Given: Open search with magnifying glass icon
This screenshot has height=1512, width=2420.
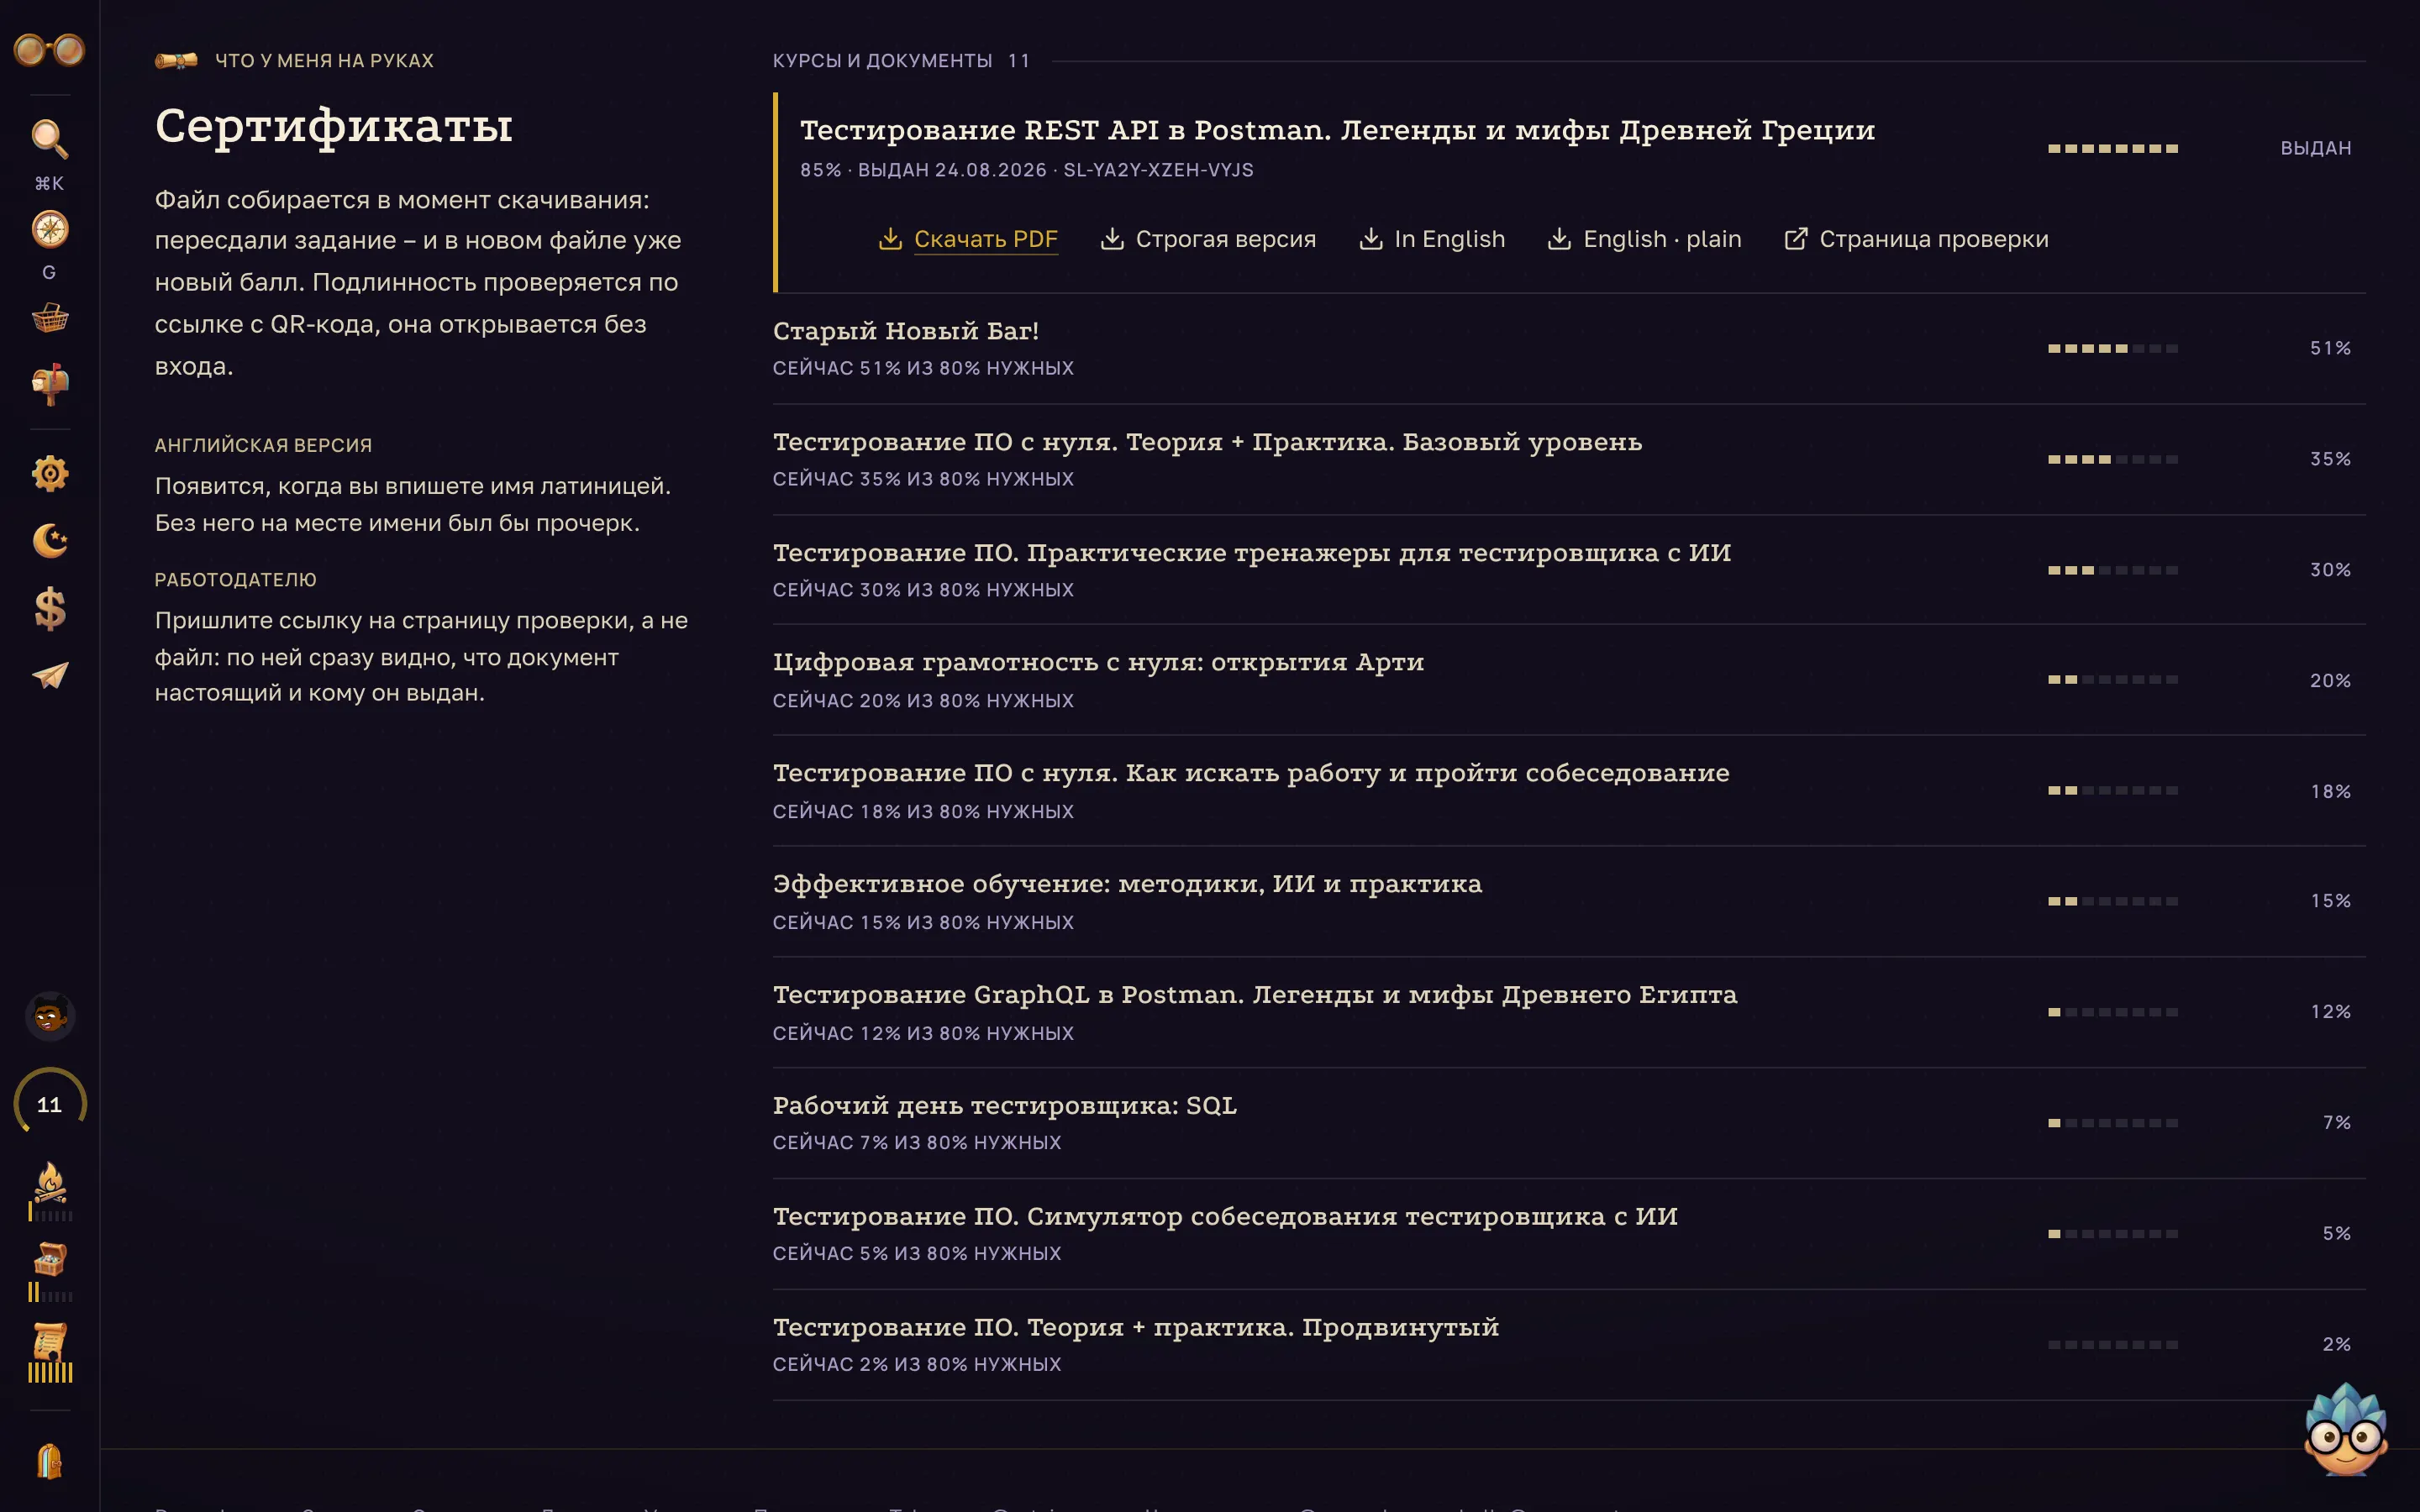Looking at the screenshot, I should [x=49, y=139].
